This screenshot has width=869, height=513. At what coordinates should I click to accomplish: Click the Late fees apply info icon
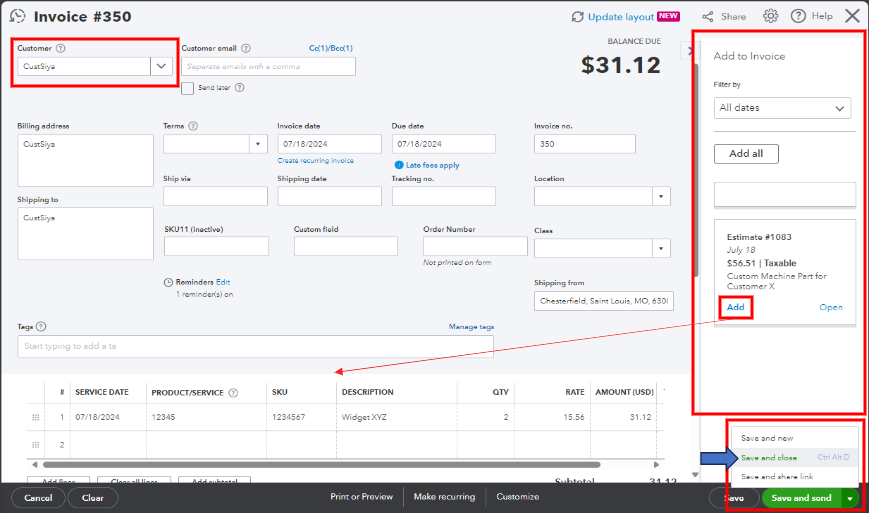click(398, 165)
